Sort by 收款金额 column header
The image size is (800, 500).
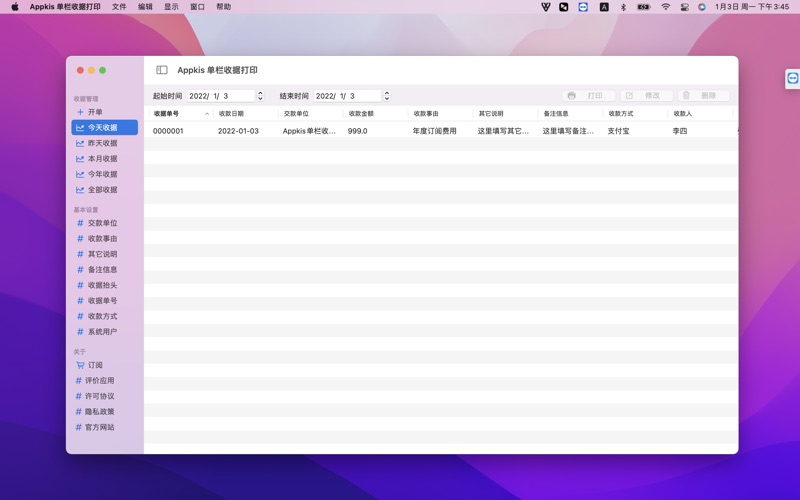(x=376, y=114)
